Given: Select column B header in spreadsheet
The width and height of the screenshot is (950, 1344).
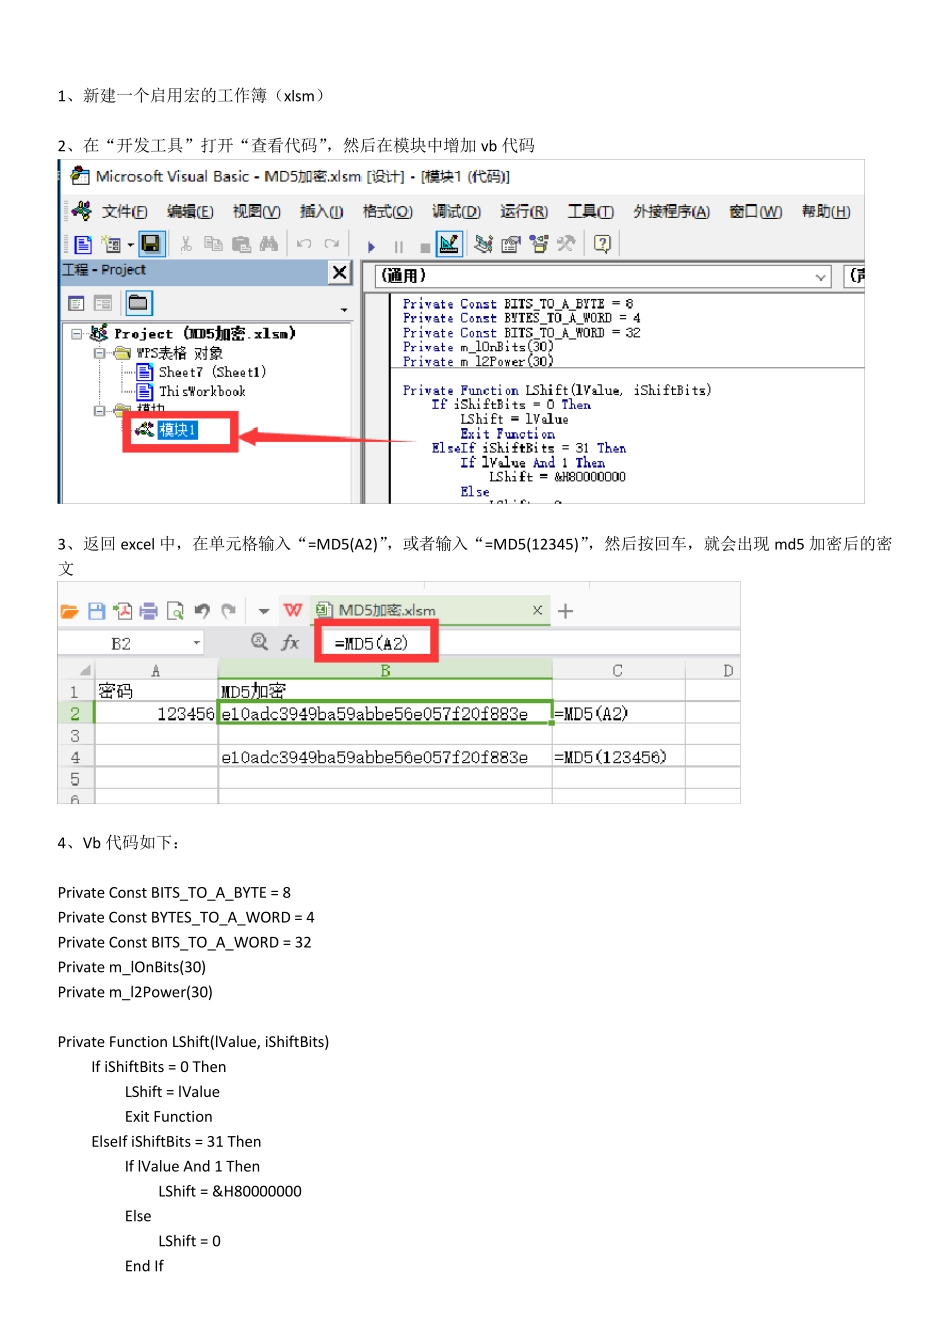Looking at the screenshot, I should (x=385, y=670).
